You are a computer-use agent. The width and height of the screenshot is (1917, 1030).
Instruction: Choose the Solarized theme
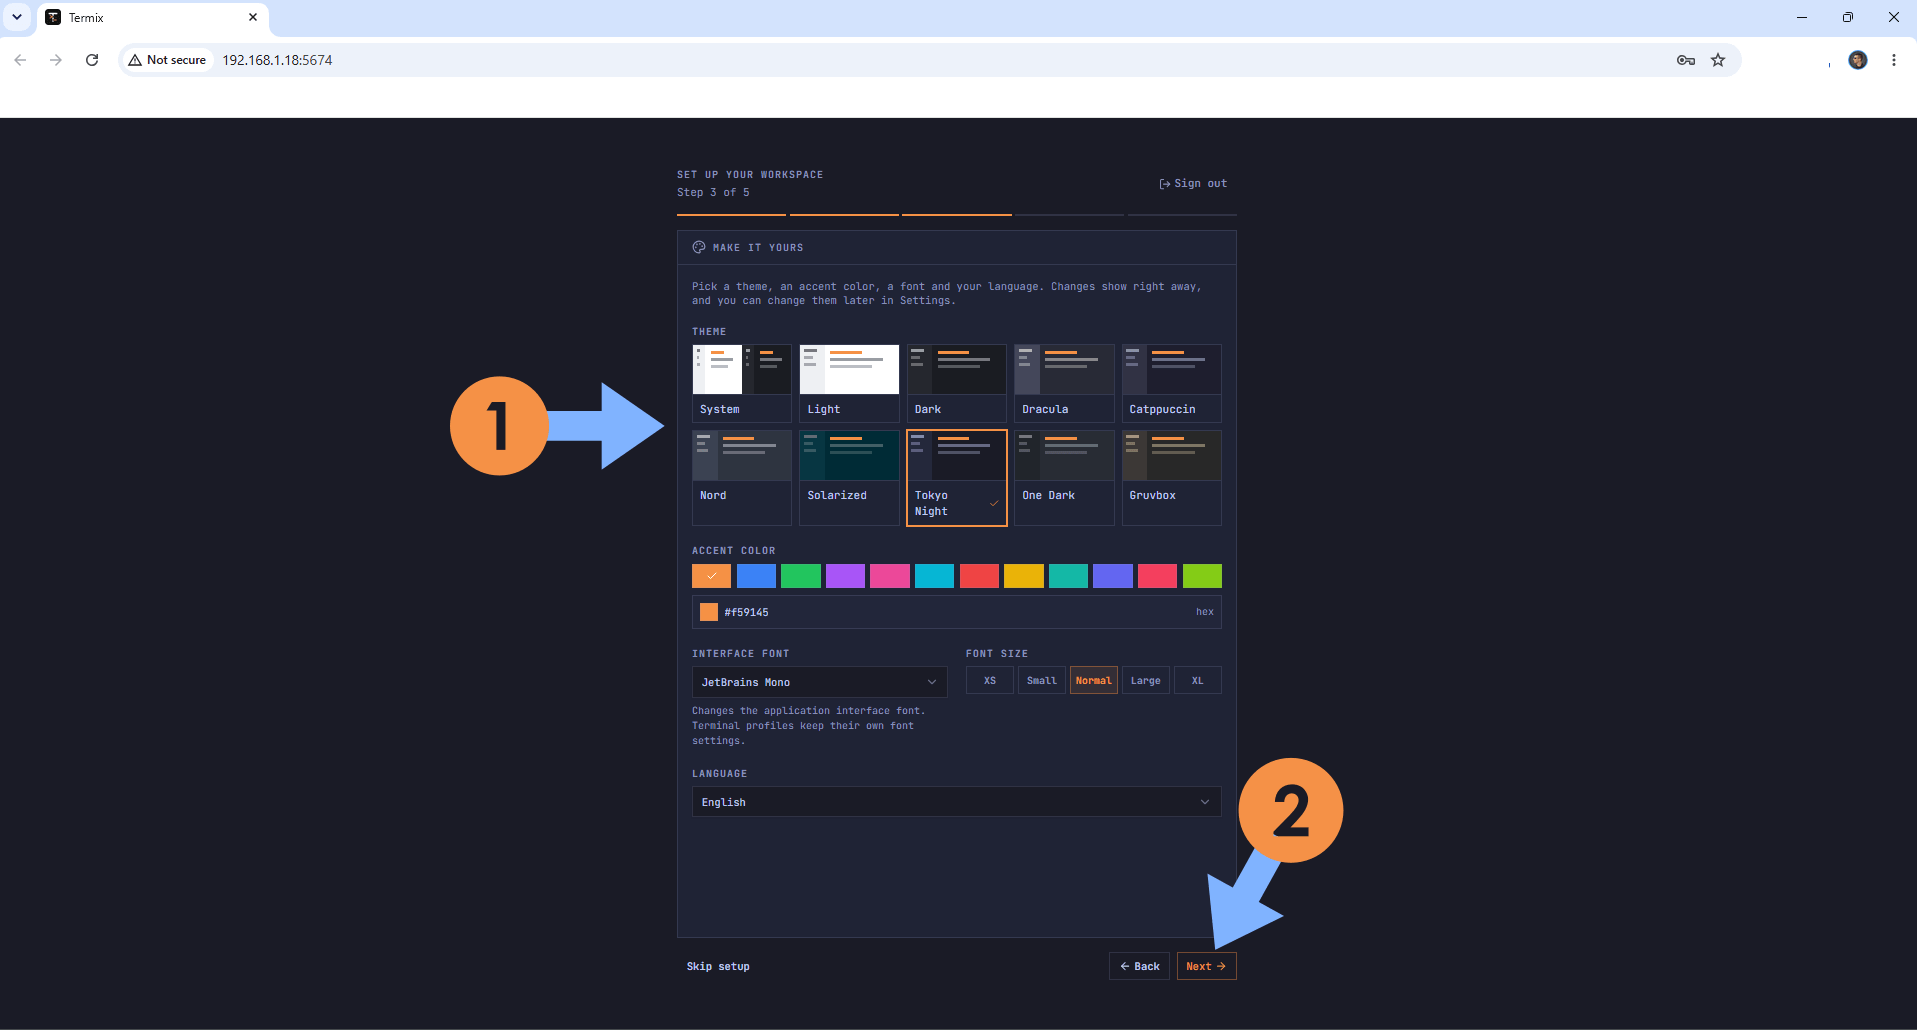coord(849,478)
